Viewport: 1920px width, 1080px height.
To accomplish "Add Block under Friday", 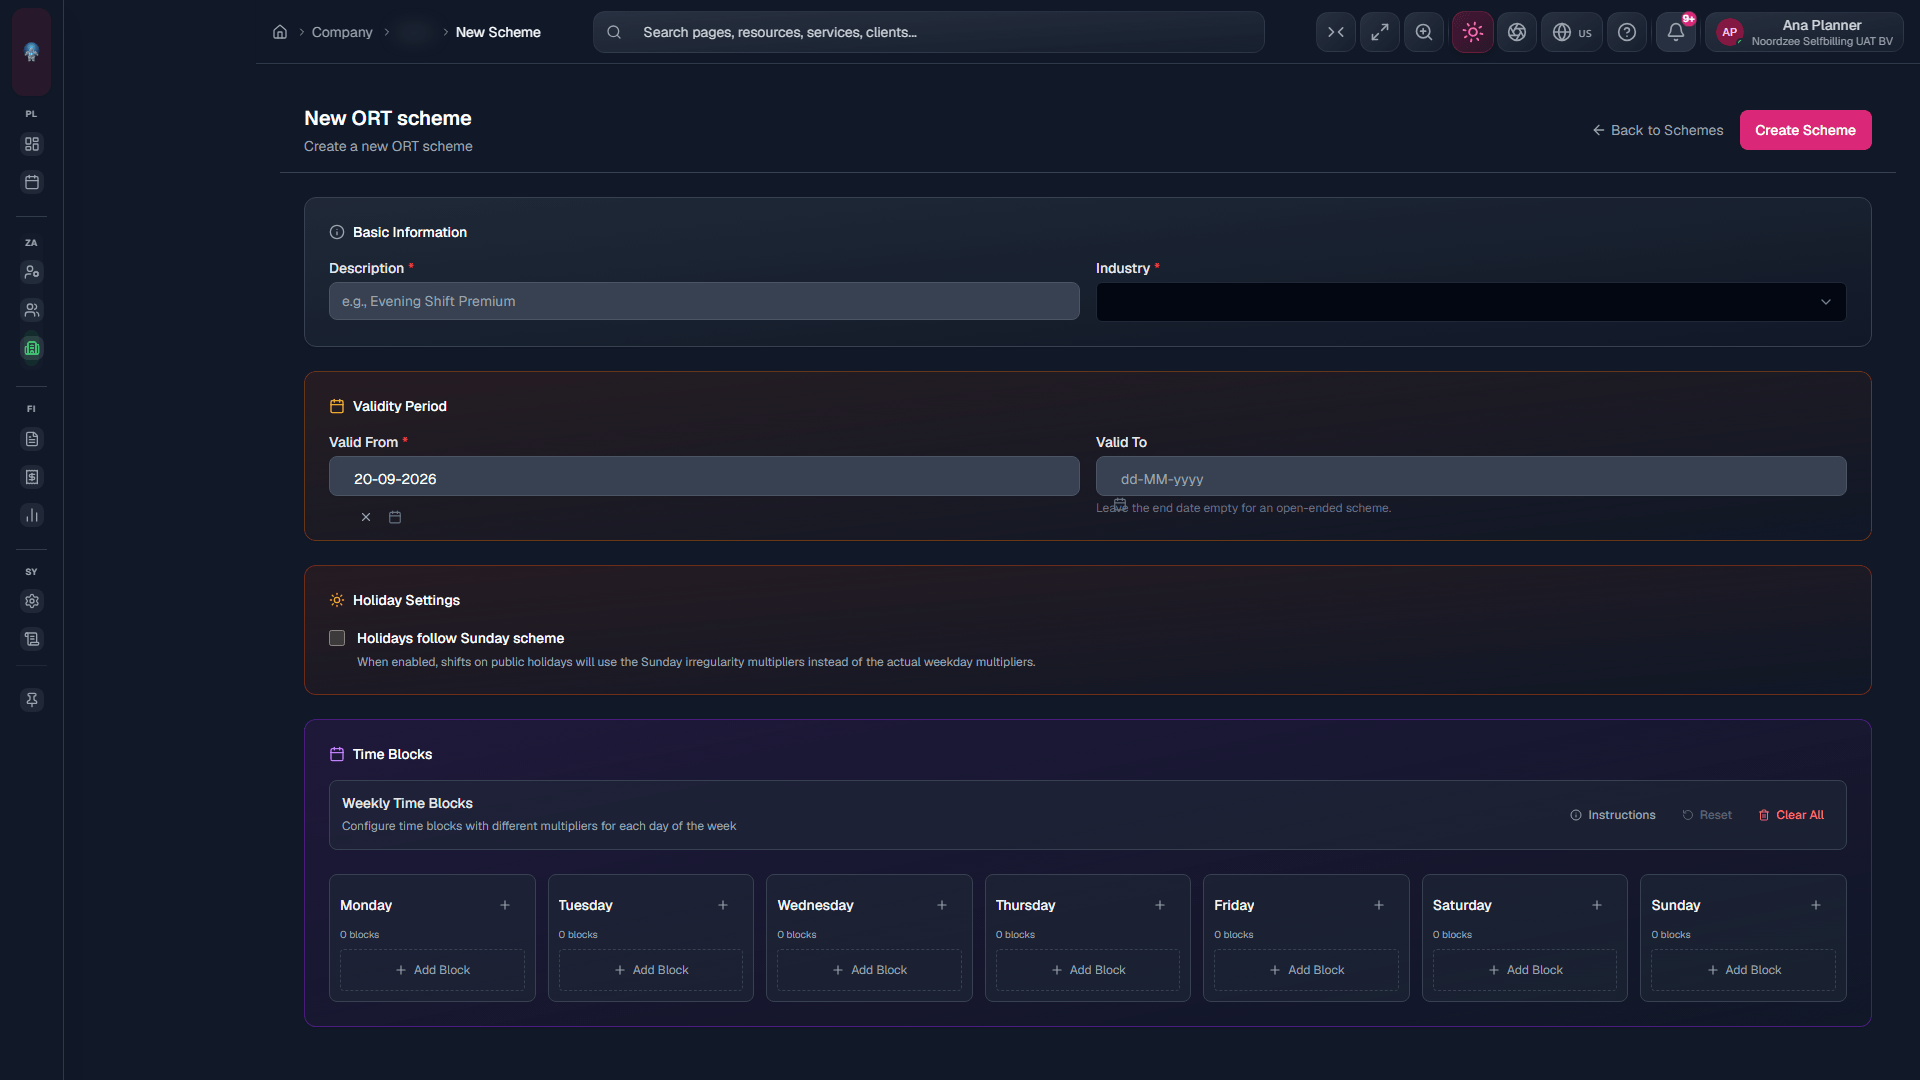I will pyautogui.click(x=1306, y=970).
